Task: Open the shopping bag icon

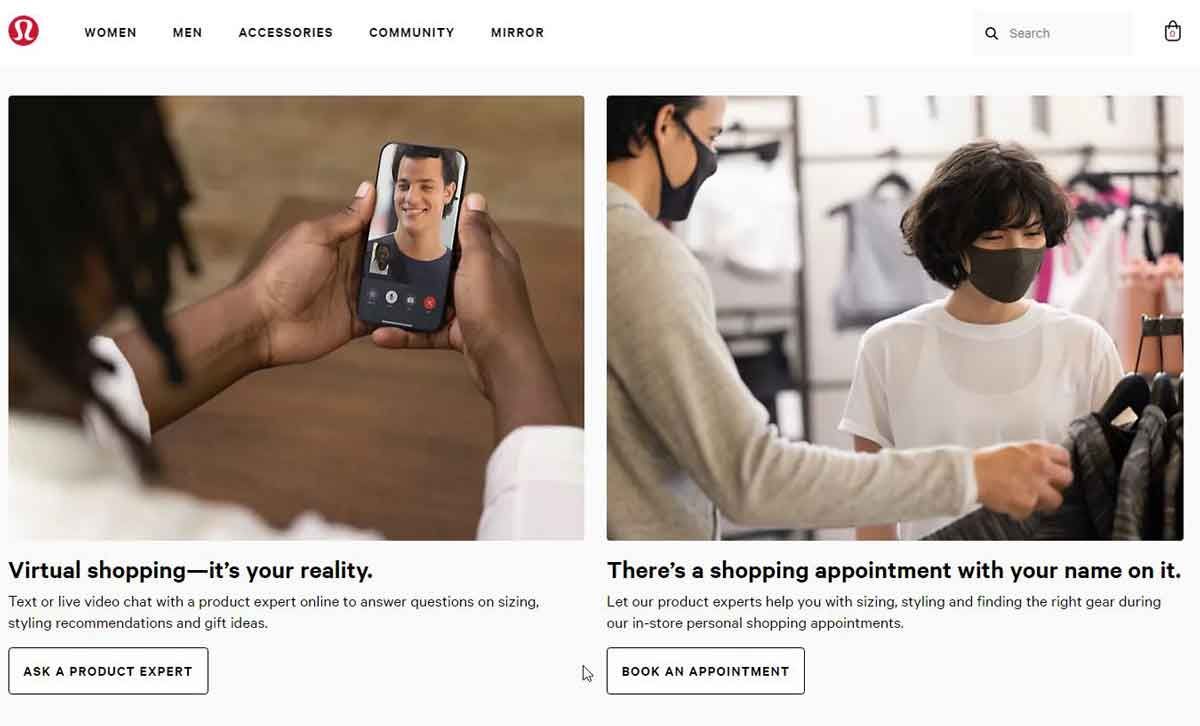Action: point(1172,32)
